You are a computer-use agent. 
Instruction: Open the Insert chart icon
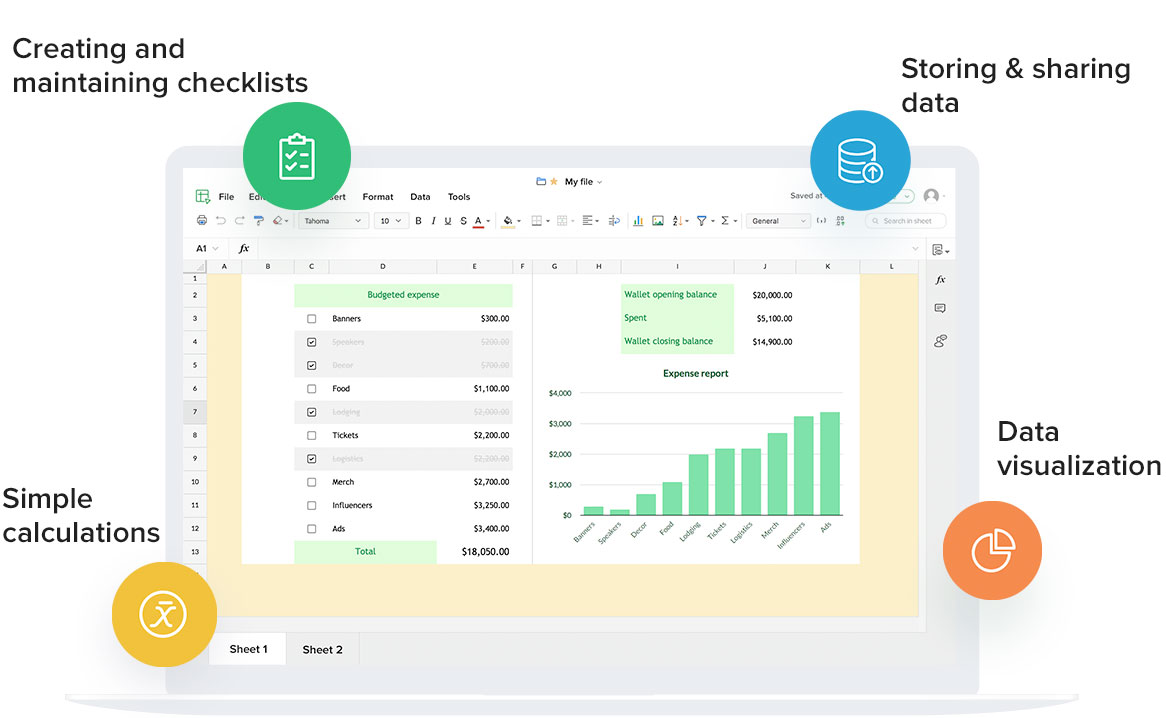(637, 220)
